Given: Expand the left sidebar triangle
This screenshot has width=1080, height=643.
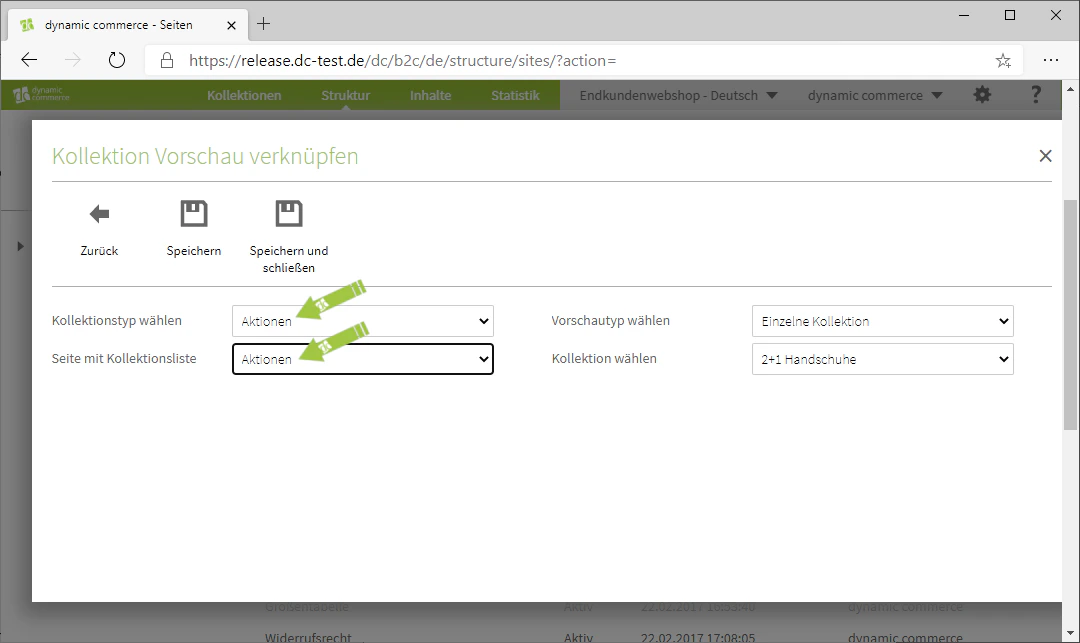Looking at the screenshot, I should point(20,246).
